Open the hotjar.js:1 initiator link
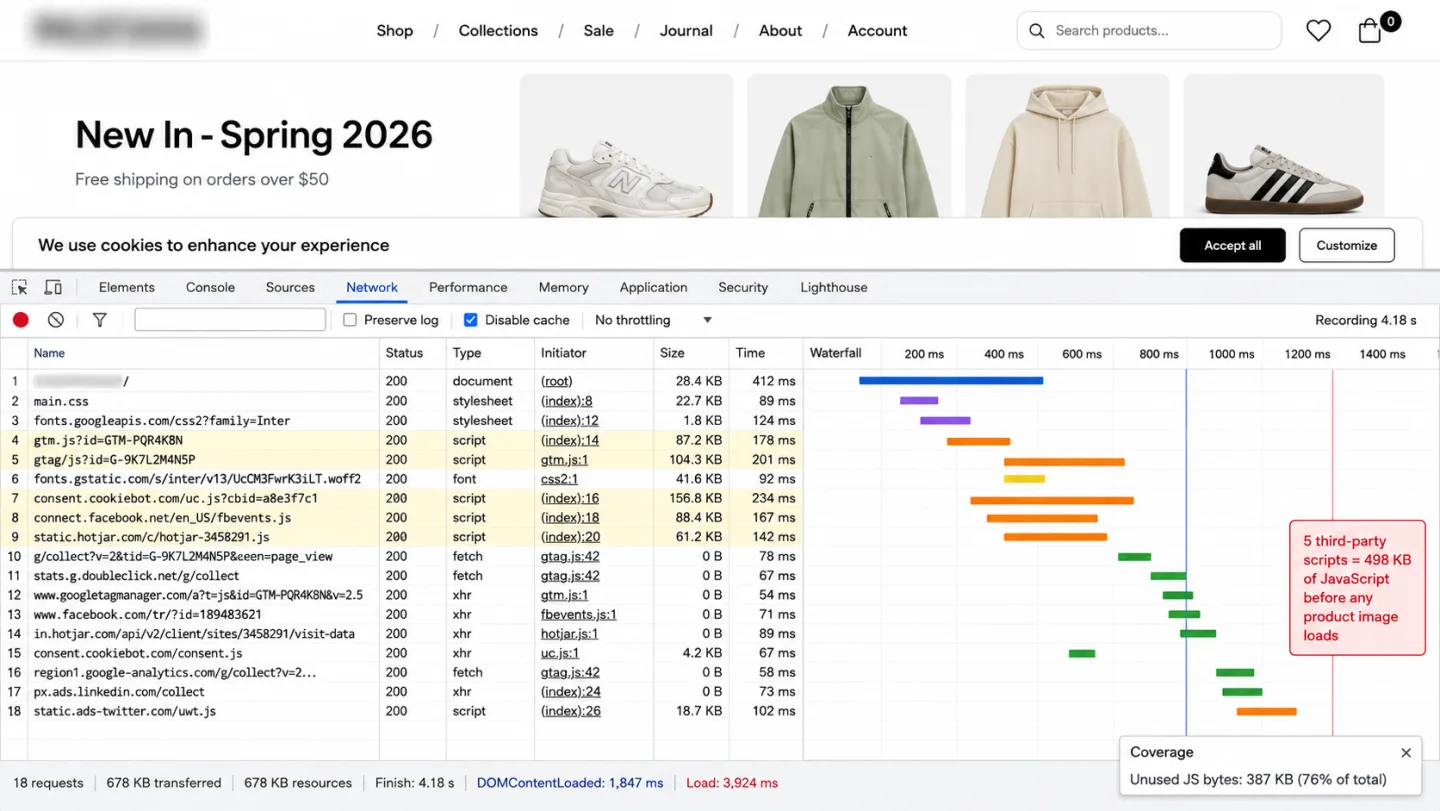Screen dimensions: 1440x811 pyautogui.click(x=569, y=634)
